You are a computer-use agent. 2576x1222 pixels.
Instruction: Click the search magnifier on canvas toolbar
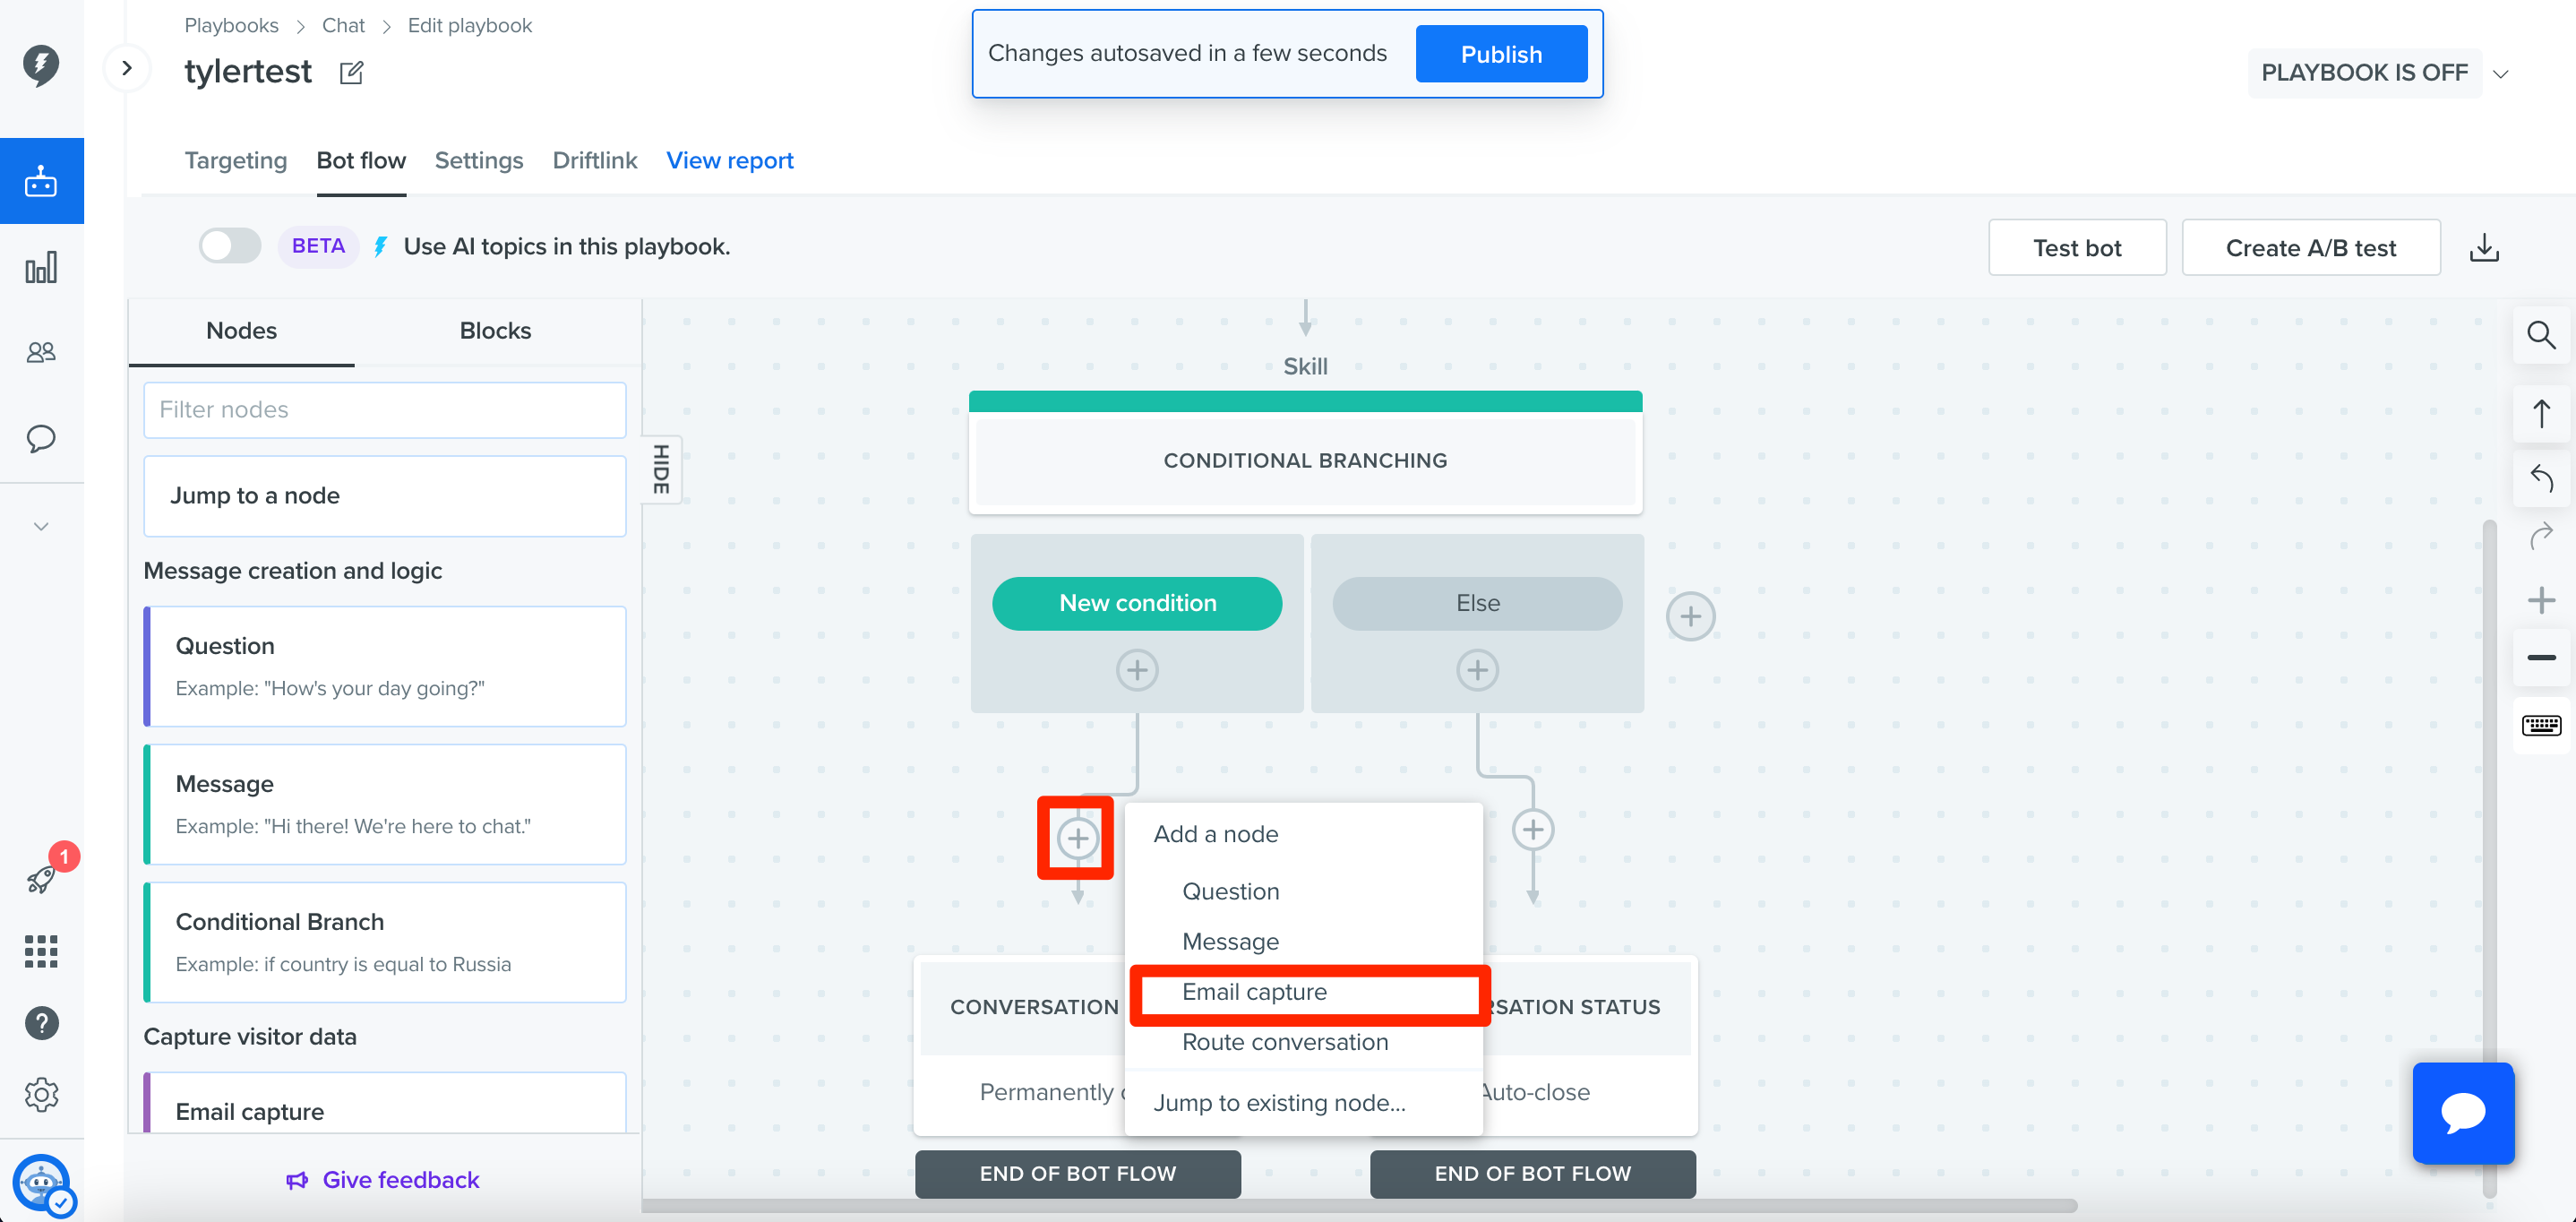2540,334
